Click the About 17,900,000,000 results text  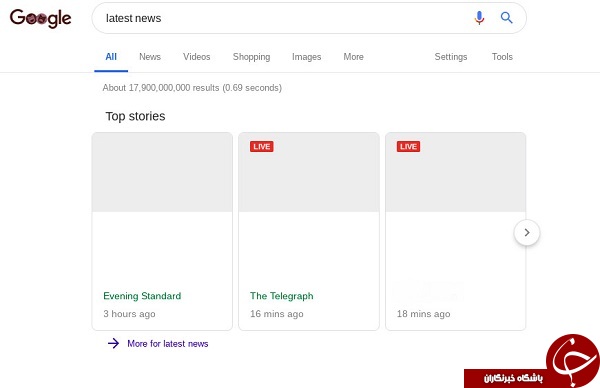click(192, 88)
